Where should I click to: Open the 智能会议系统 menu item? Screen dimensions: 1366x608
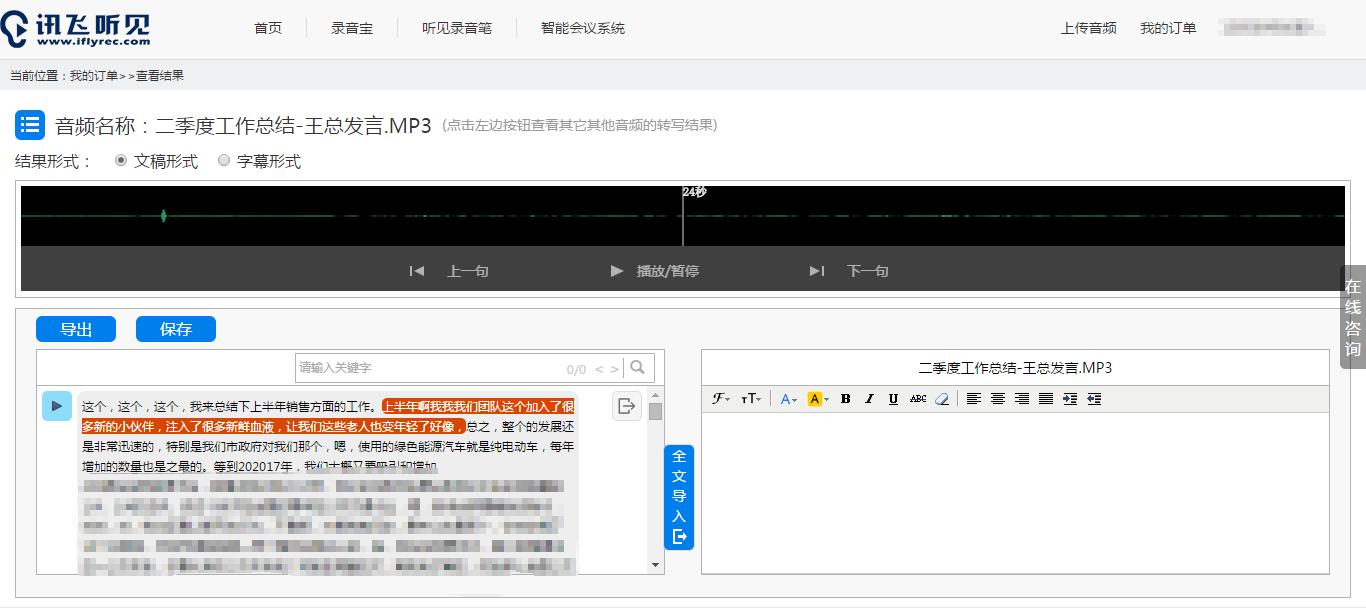[x=582, y=28]
